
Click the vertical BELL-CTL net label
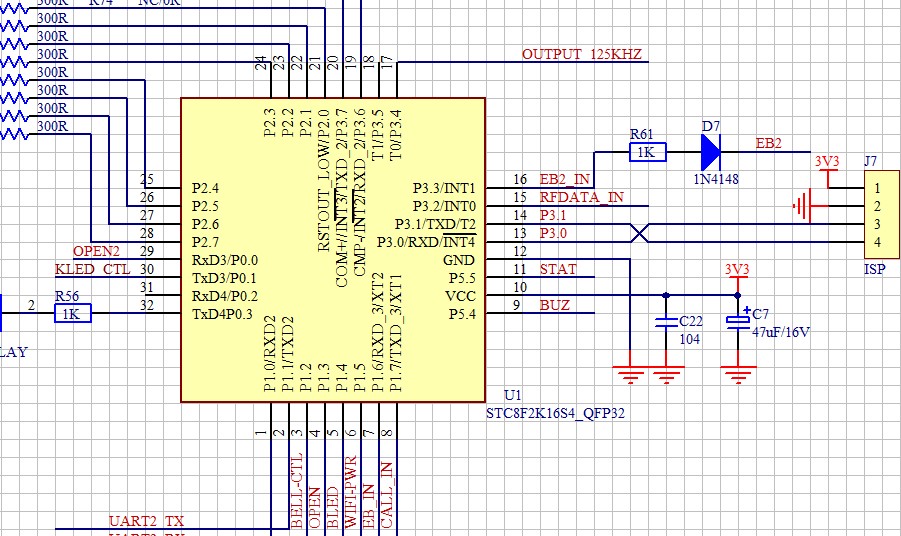[x=297, y=492]
